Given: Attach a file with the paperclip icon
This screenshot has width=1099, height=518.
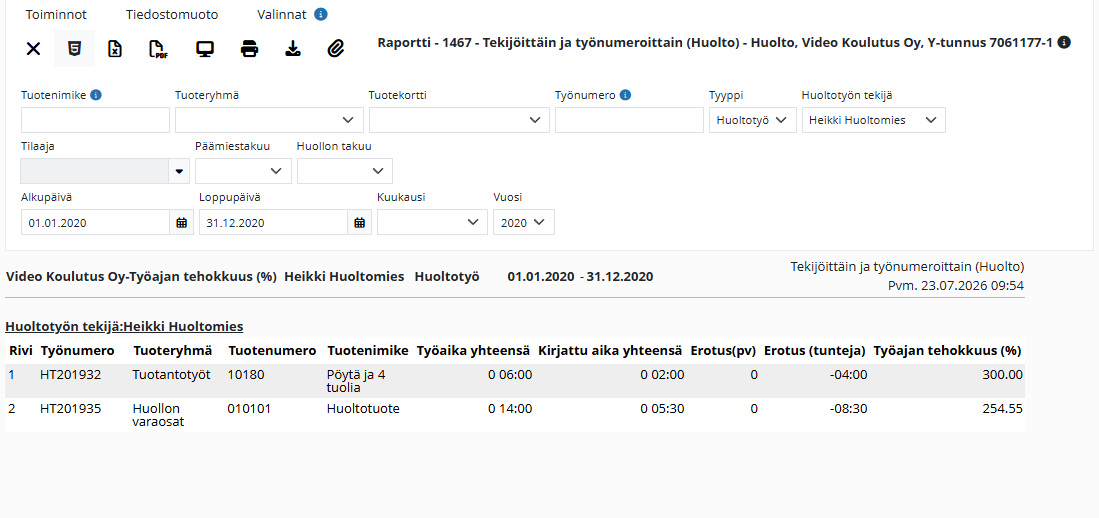Looking at the screenshot, I should [336, 49].
